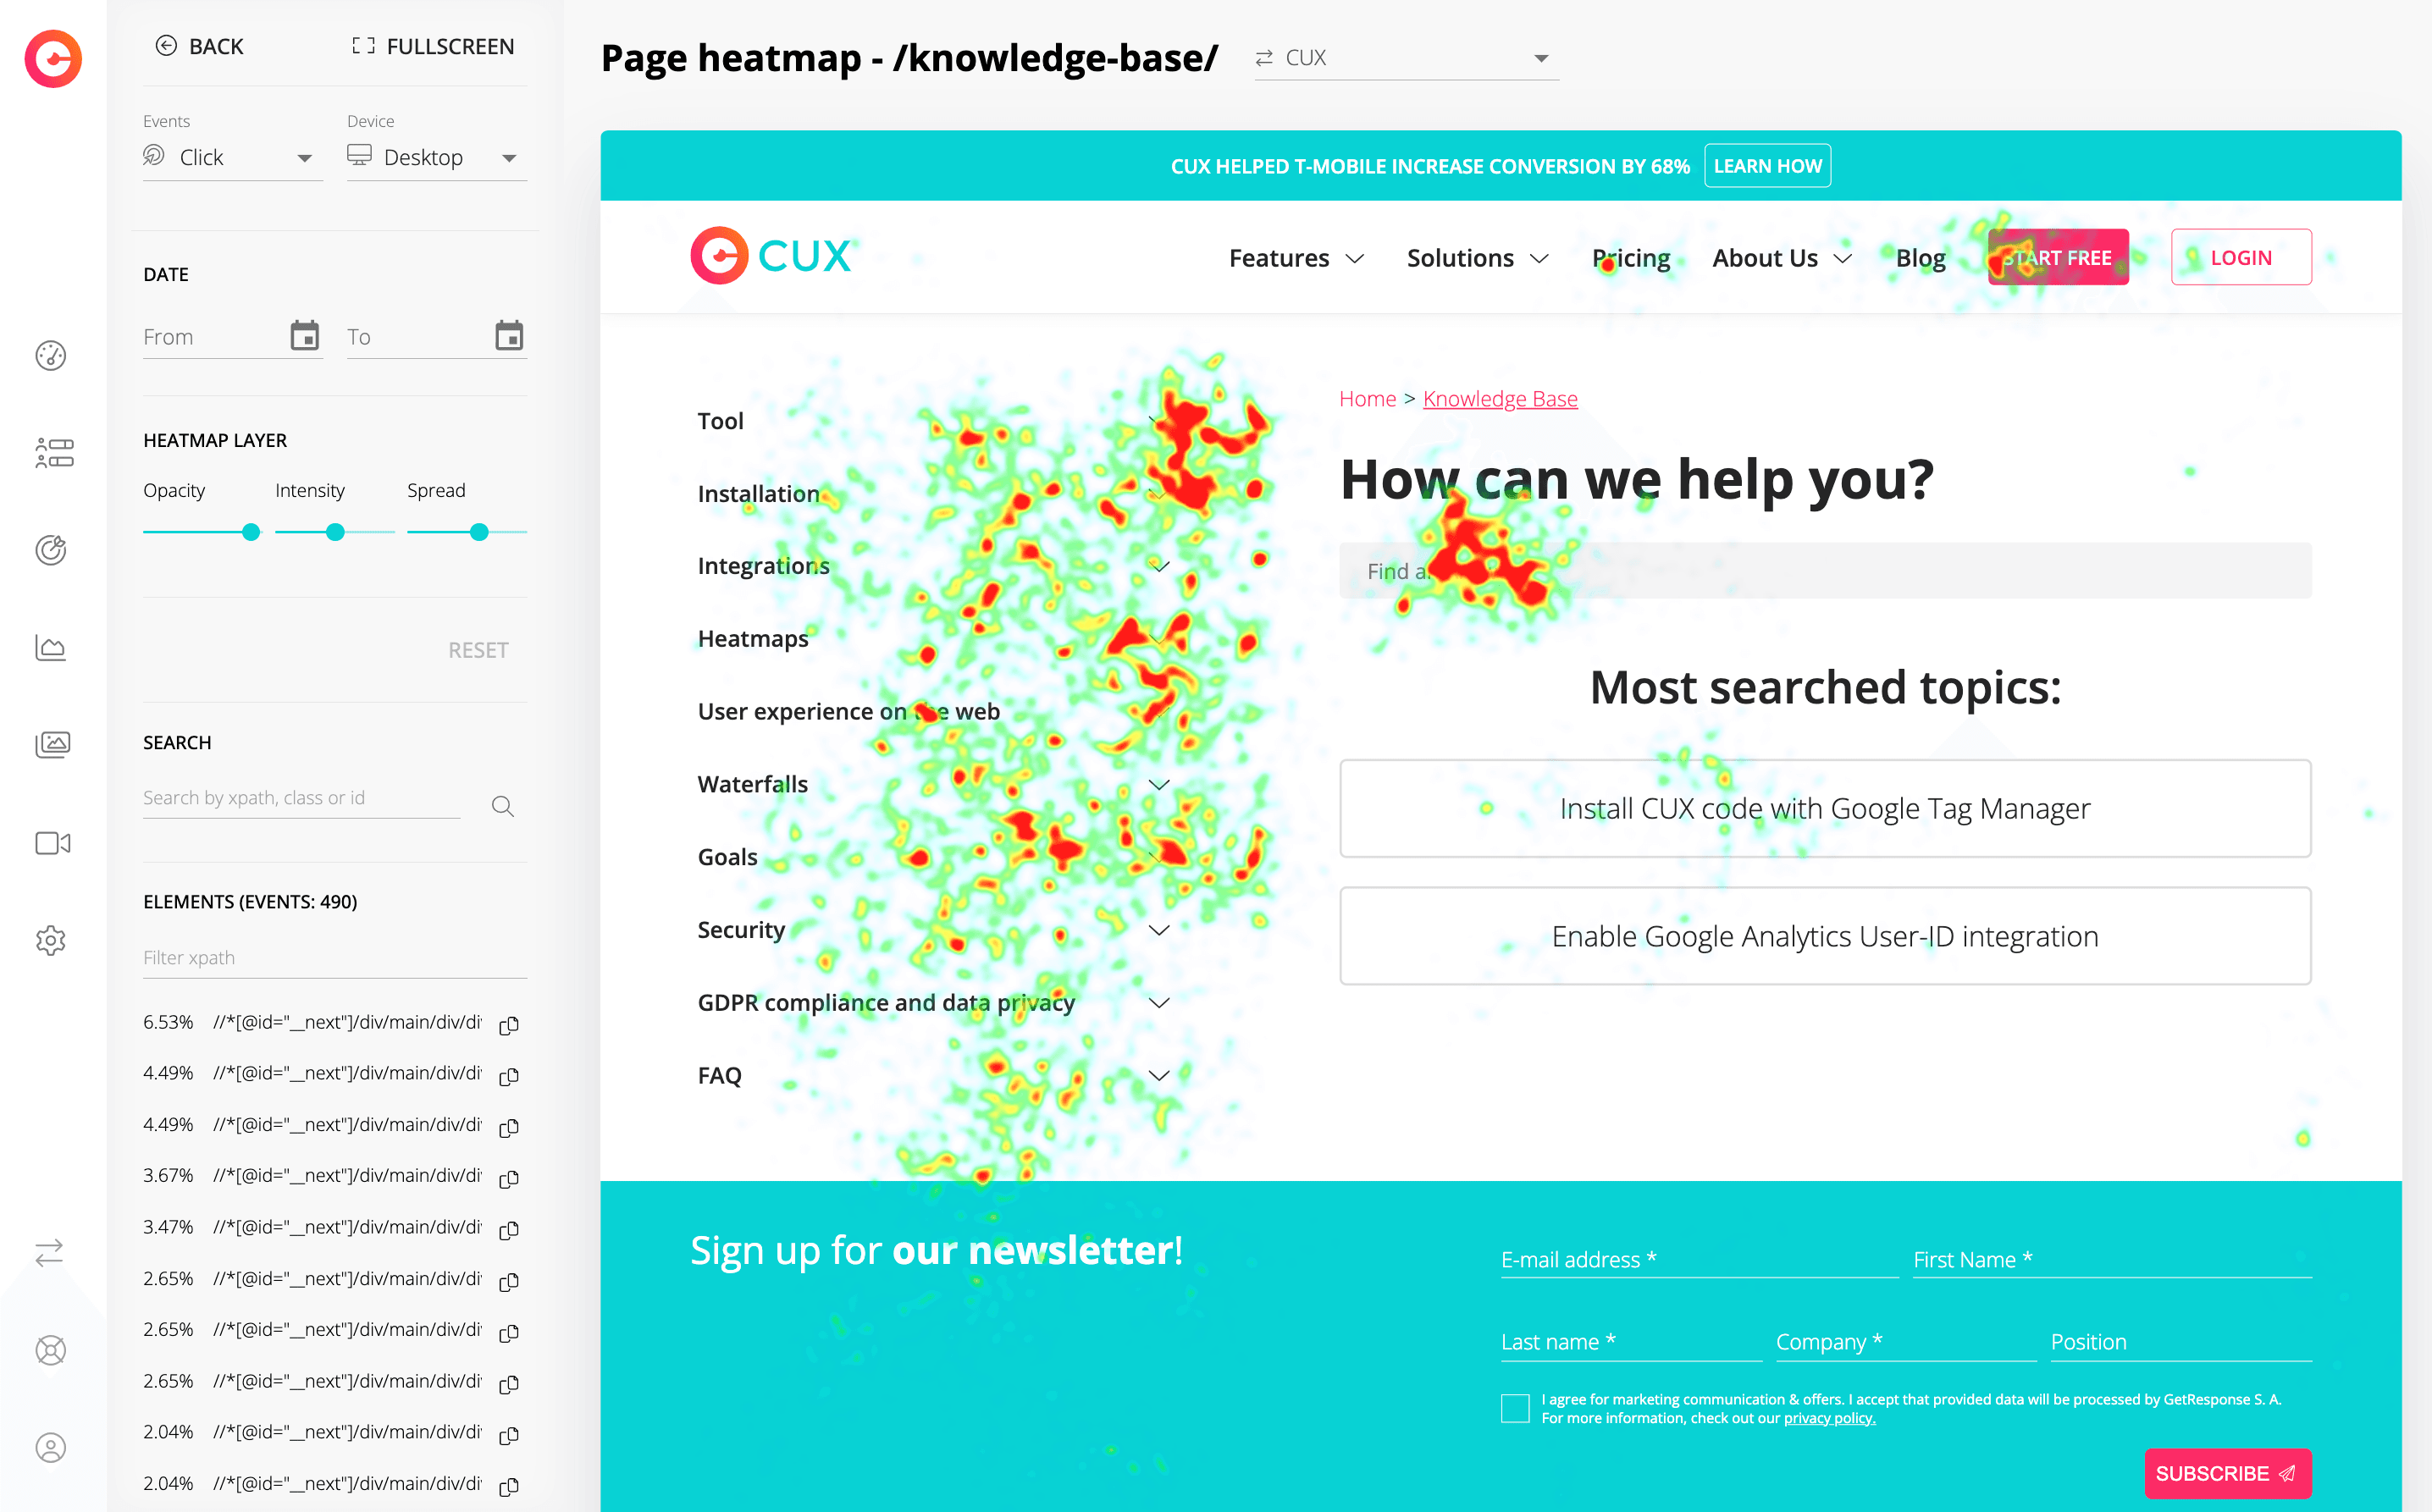Click RESET heatmap layer settings
Image resolution: width=2432 pixels, height=1512 pixels.
[478, 650]
